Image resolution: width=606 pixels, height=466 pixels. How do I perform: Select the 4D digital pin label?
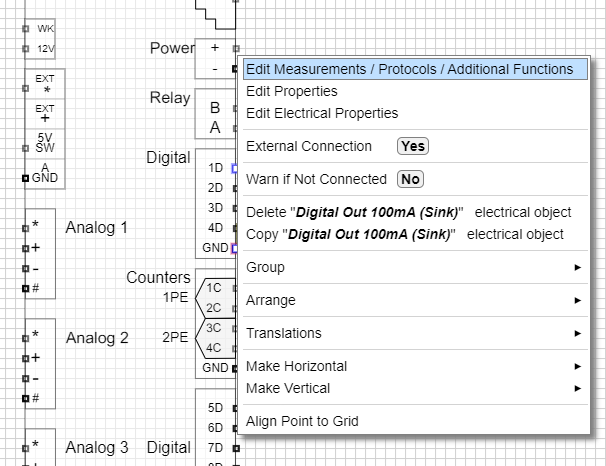[x=215, y=228]
